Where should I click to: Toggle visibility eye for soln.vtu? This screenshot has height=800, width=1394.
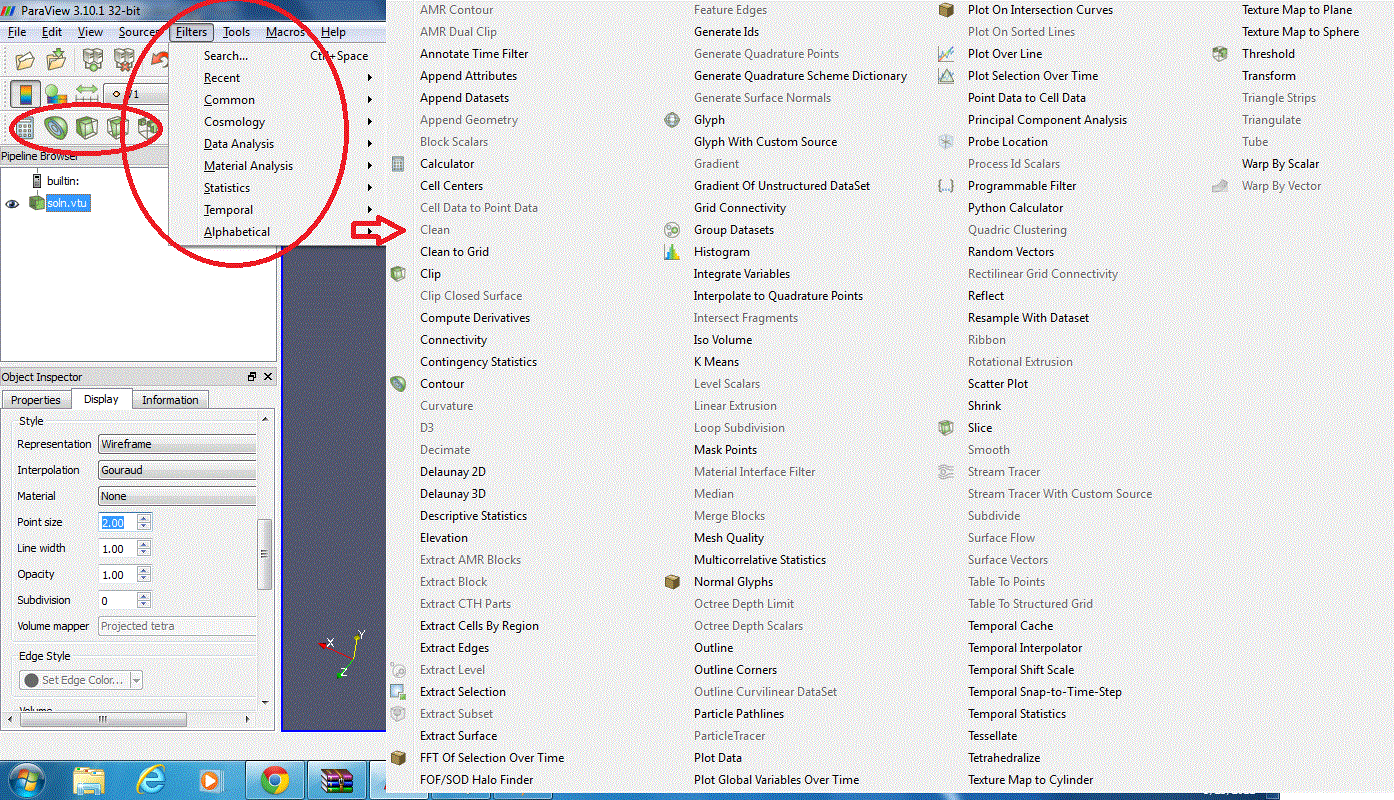[x=13, y=203]
